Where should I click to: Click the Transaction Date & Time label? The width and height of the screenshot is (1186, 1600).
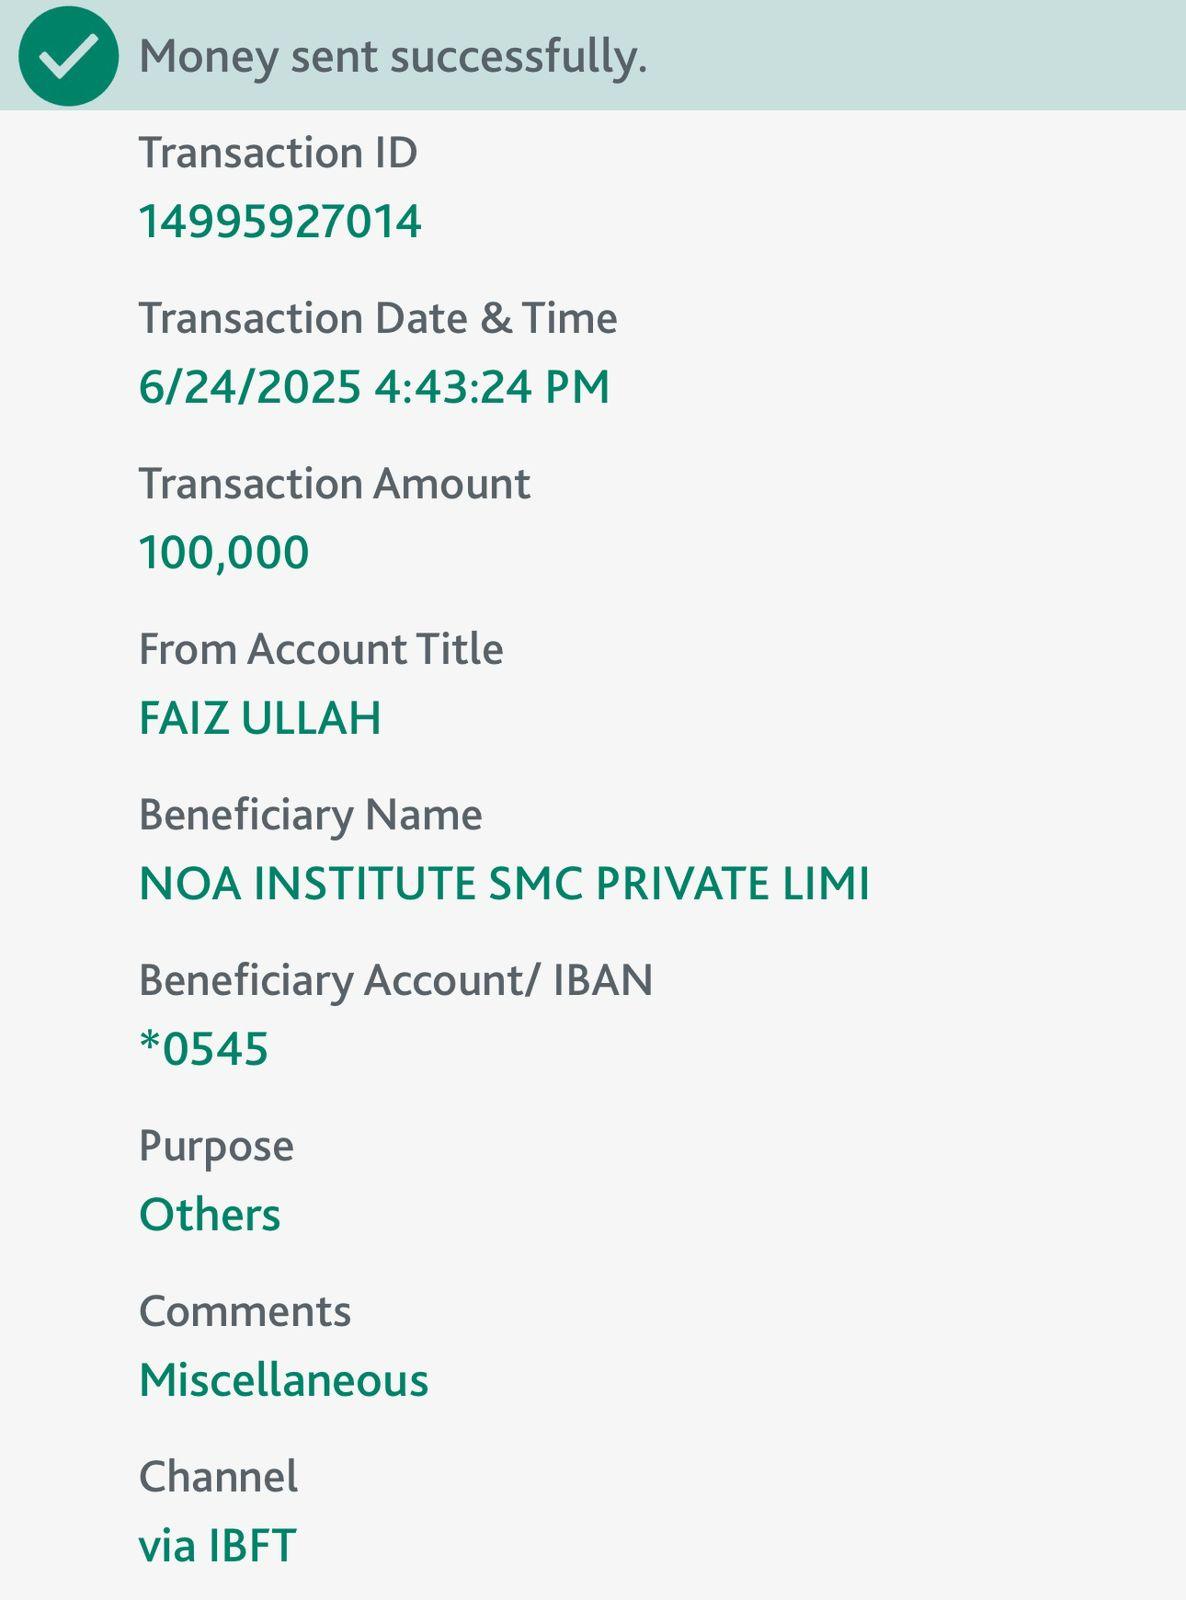pyautogui.click(x=378, y=318)
